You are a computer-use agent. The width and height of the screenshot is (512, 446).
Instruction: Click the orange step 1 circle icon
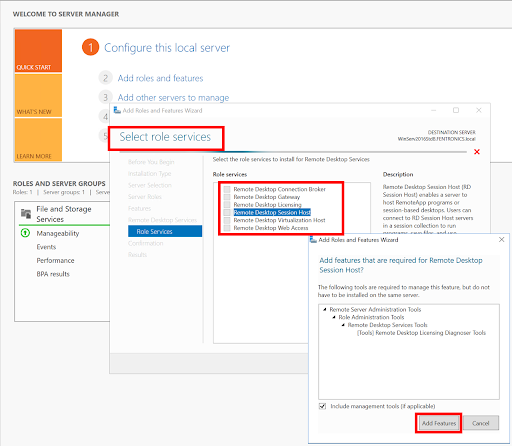pos(90,47)
